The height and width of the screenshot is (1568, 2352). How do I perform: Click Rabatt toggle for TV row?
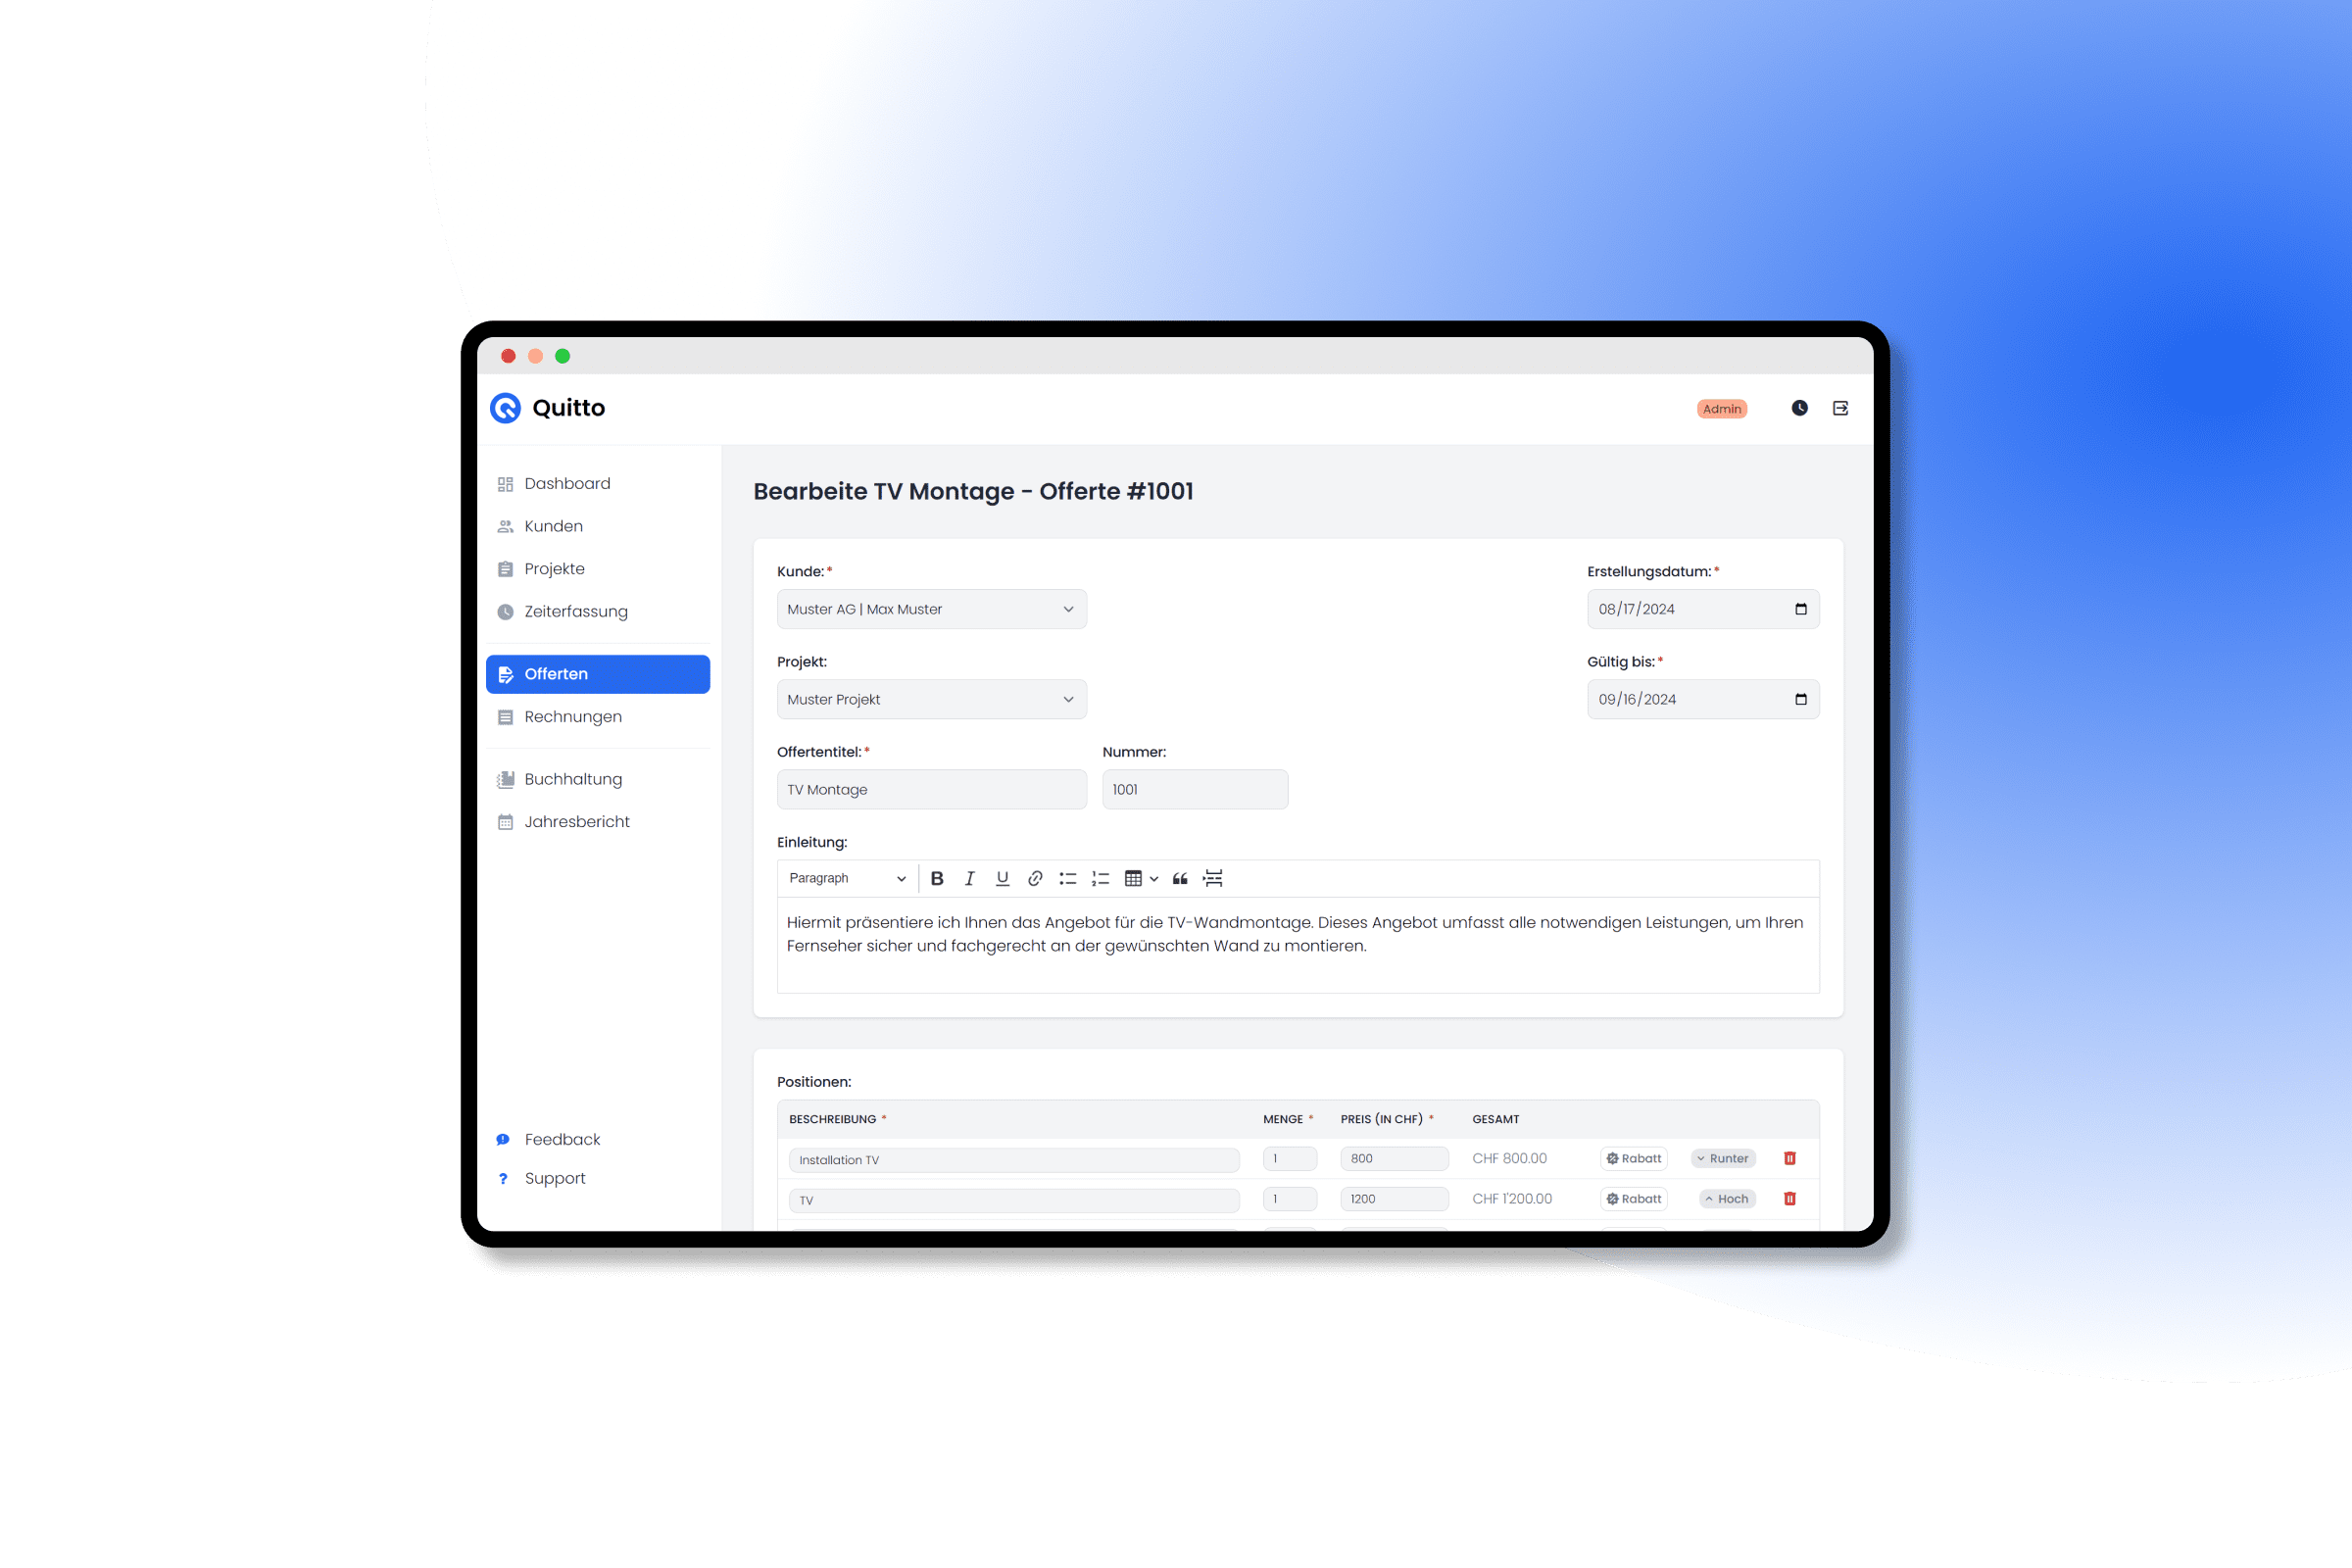click(1631, 1199)
